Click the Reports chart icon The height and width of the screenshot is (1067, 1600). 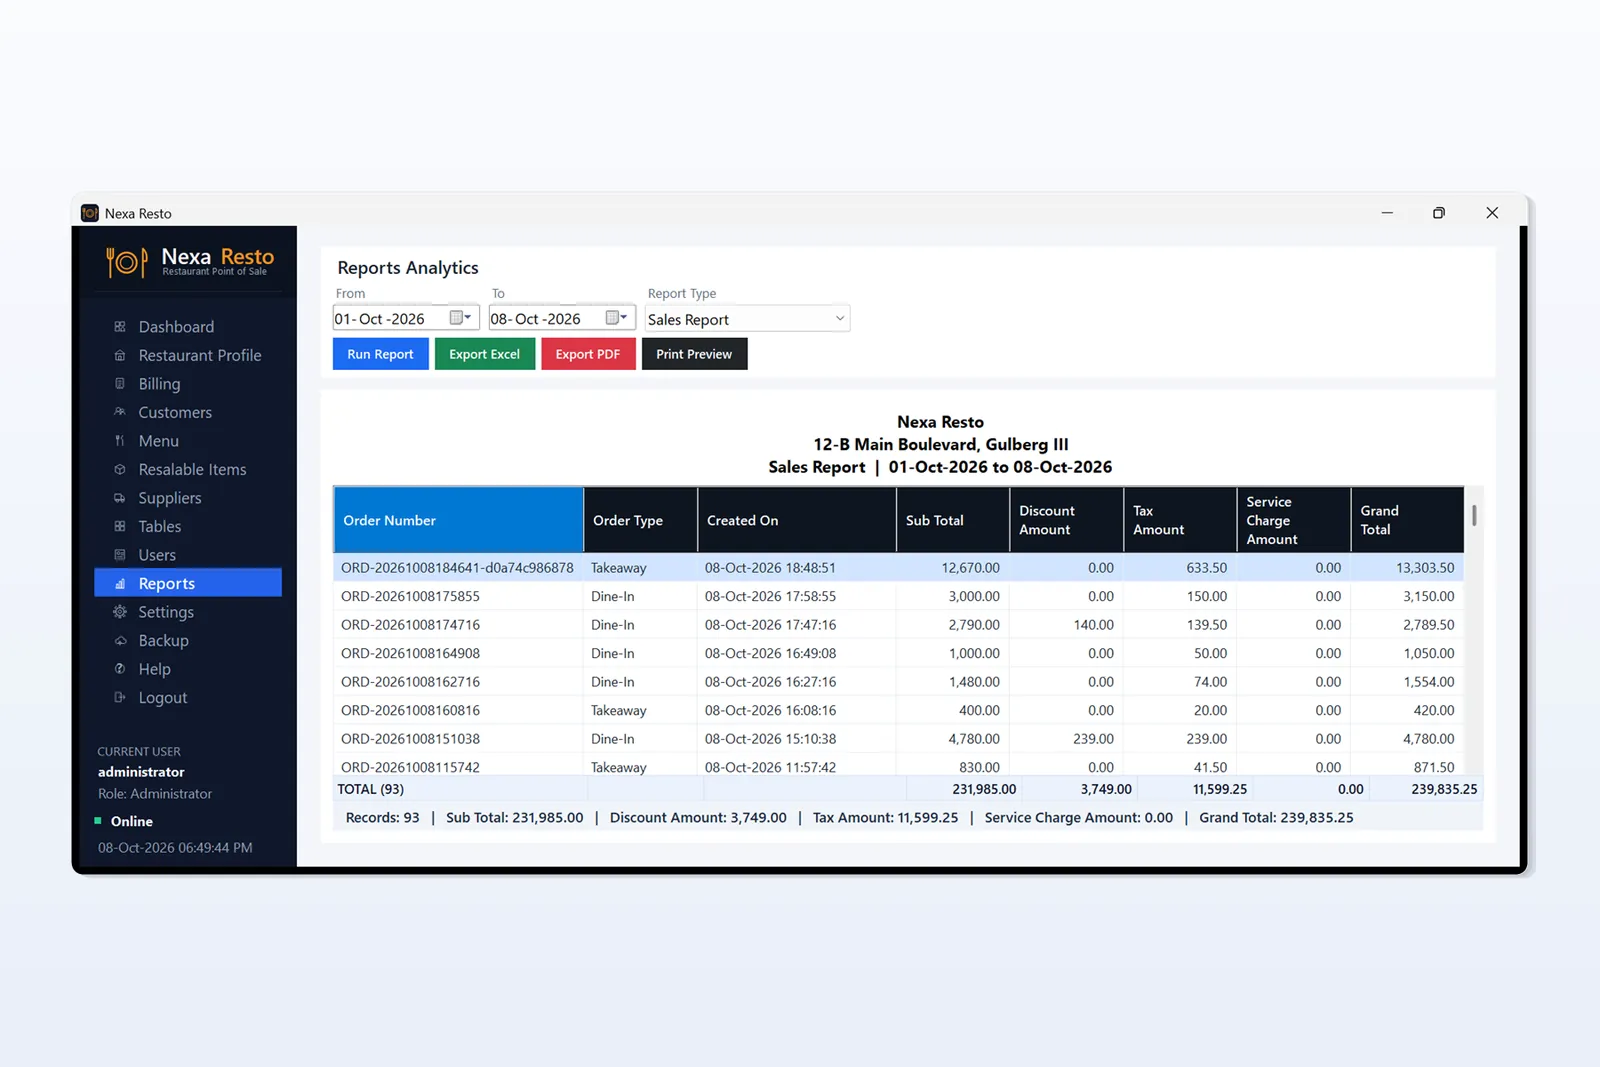click(x=120, y=584)
